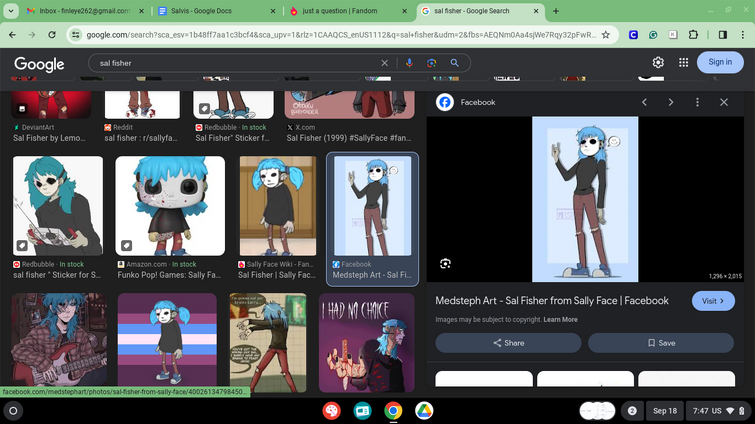The image size is (755, 424).
Task: Go back to the previous page
Action: (x=13, y=35)
